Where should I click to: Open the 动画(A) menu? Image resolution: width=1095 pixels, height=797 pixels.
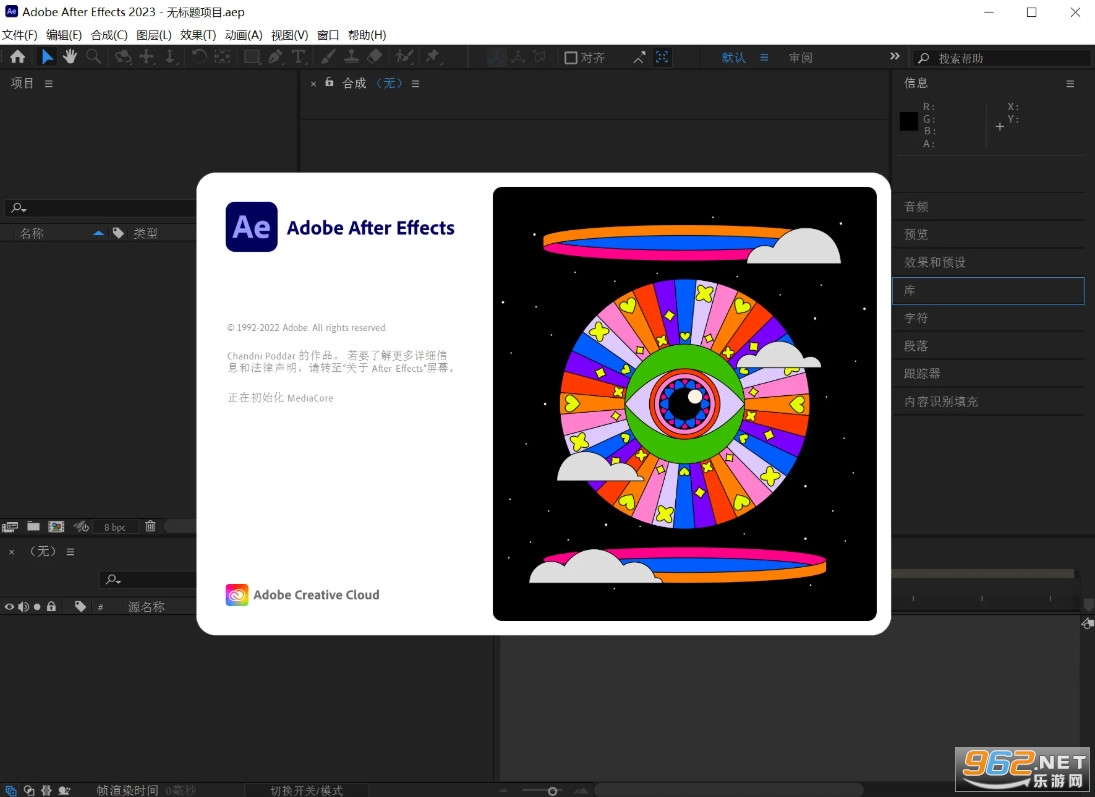pos(244,35)
